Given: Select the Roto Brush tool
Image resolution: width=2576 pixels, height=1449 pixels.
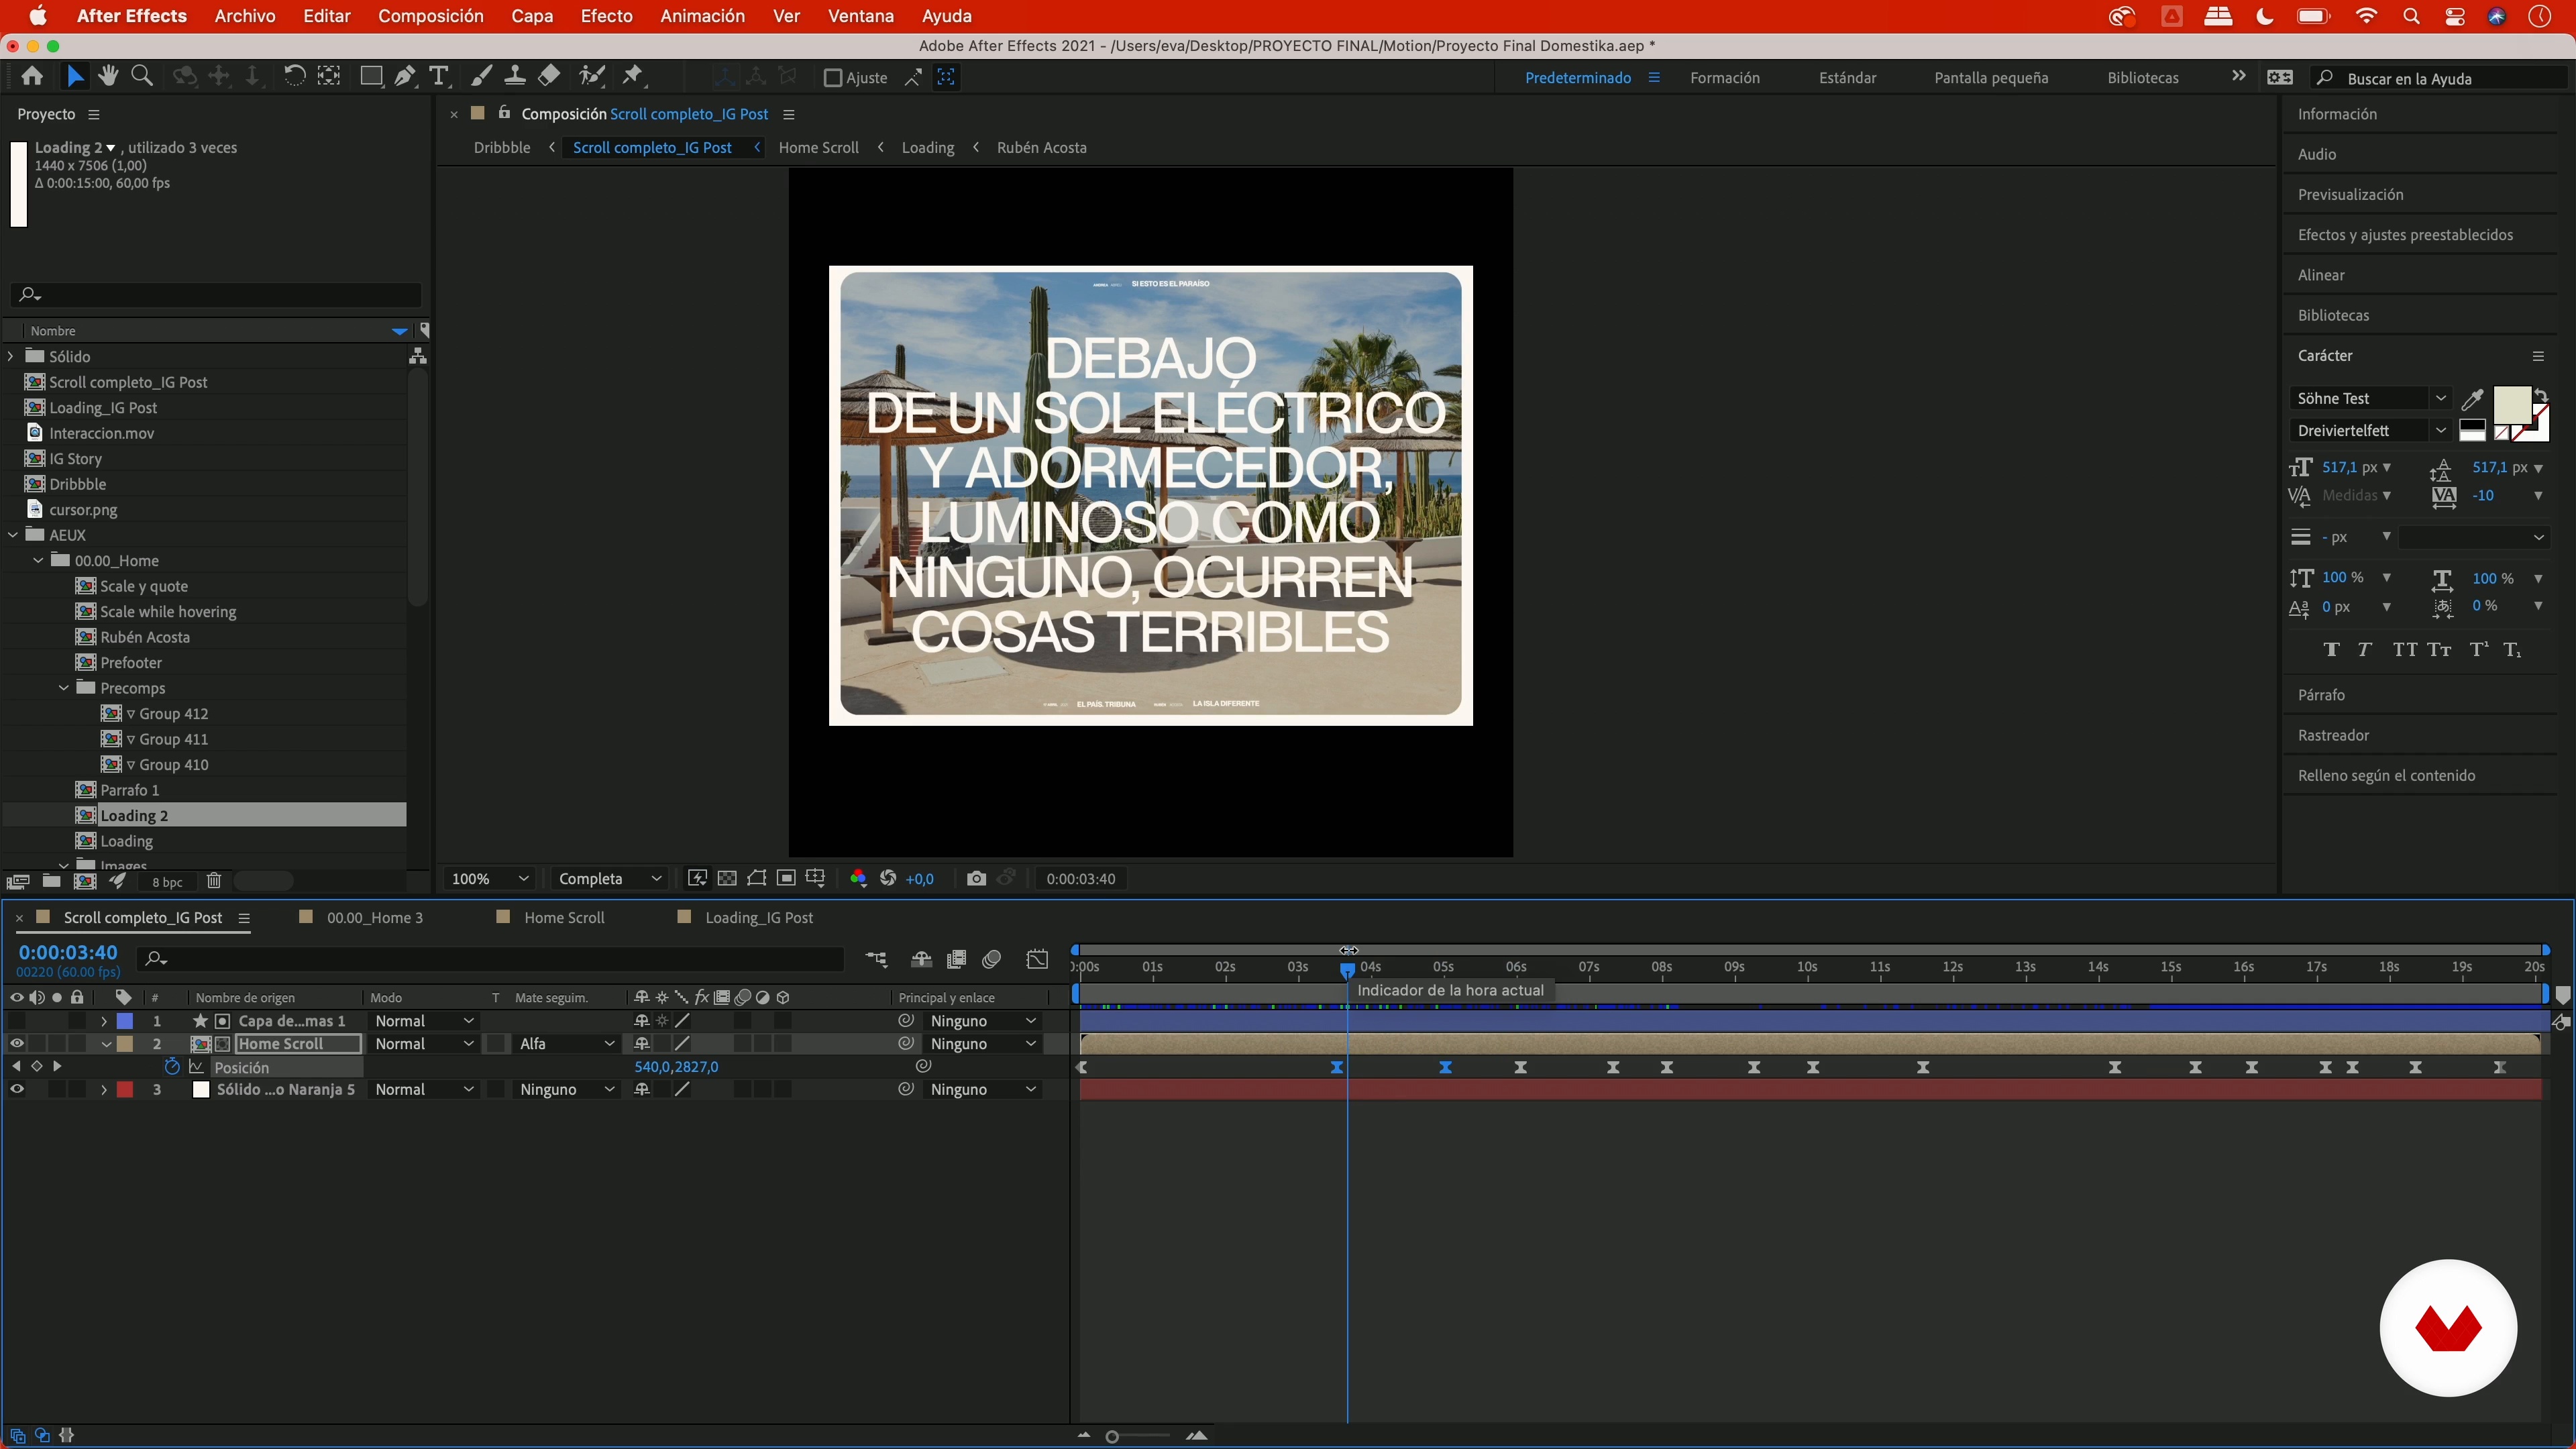Looking at the screenshot, I should tap(592, 76).
